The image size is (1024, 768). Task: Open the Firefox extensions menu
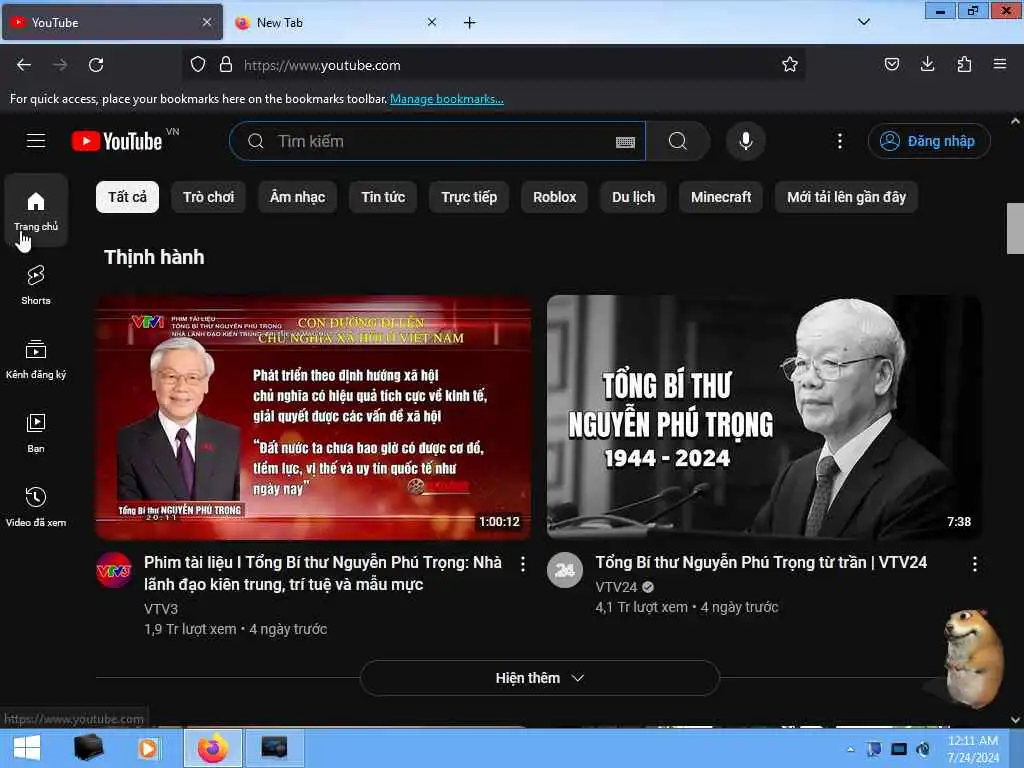(x=964, y=64)
